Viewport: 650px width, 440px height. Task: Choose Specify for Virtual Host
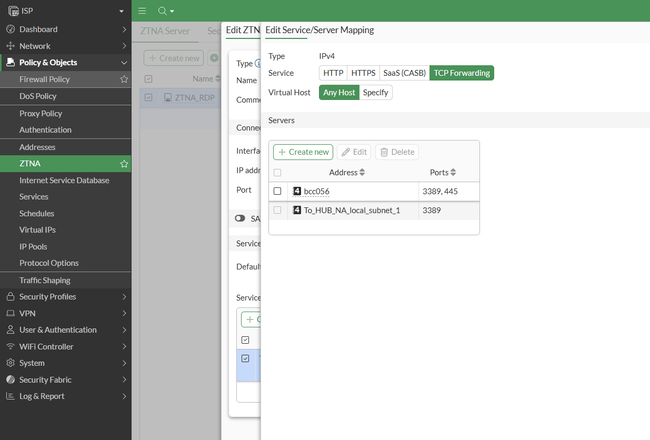tap(376, 92)
